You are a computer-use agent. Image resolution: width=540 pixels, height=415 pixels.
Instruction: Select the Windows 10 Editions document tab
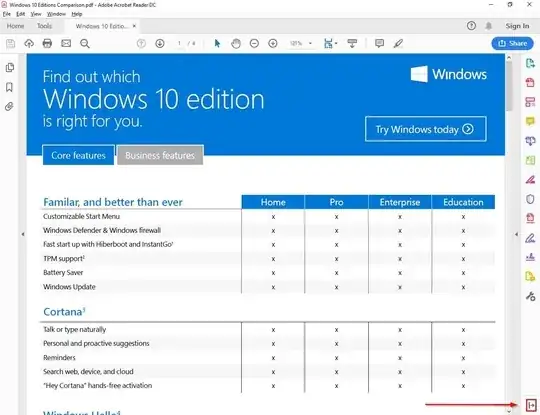click(x=102, y=26)
